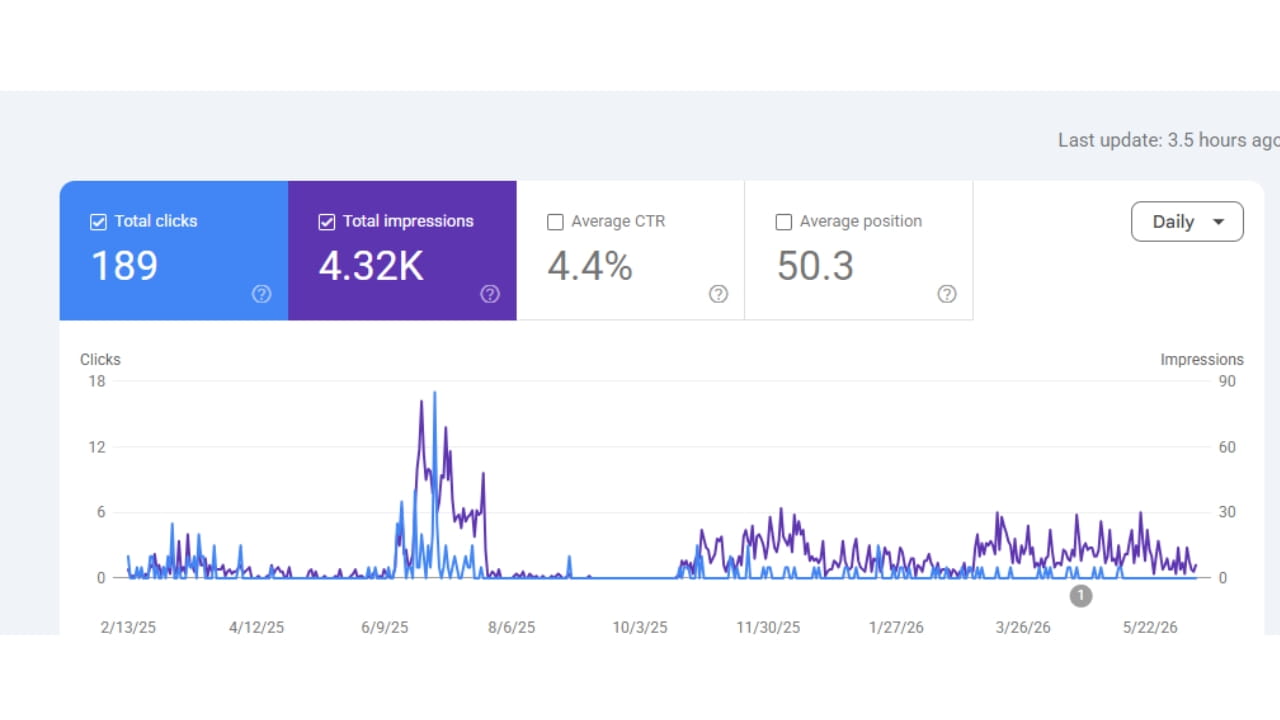Screen dimensions: 1280x720
Task: Click the 10/3/25 date label
Action: coord(639,628)
